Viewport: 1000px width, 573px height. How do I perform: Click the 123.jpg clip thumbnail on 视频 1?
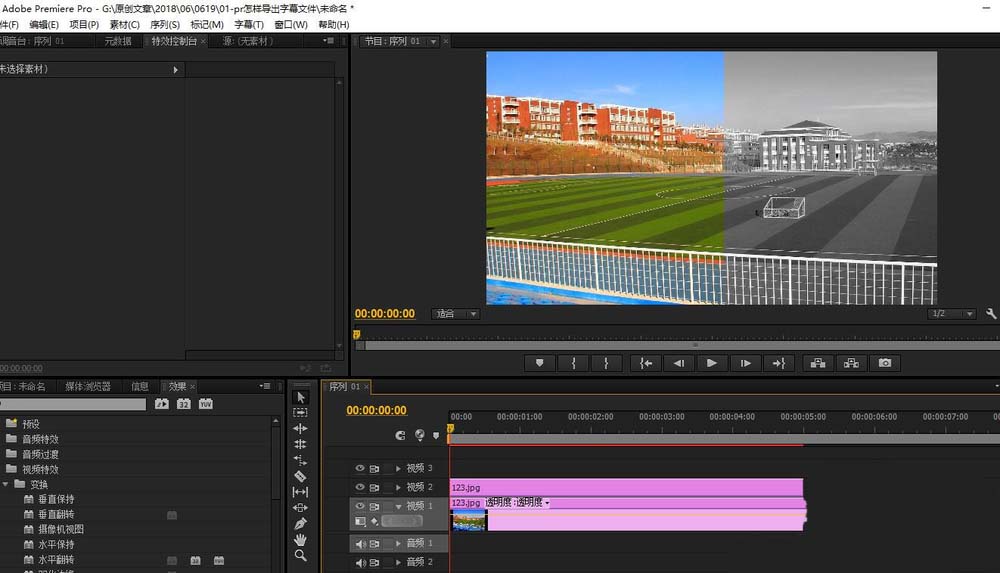[x=468, y=521]
